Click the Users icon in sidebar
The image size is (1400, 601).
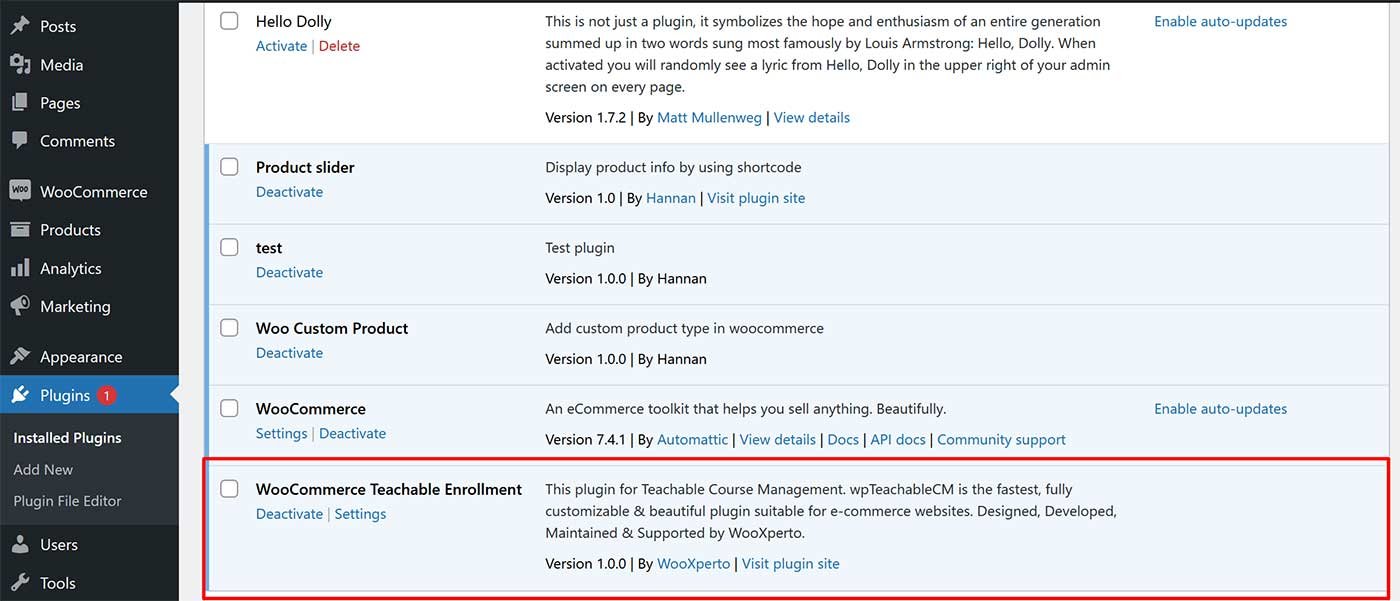pyautogui.click(x=20, y=545)
